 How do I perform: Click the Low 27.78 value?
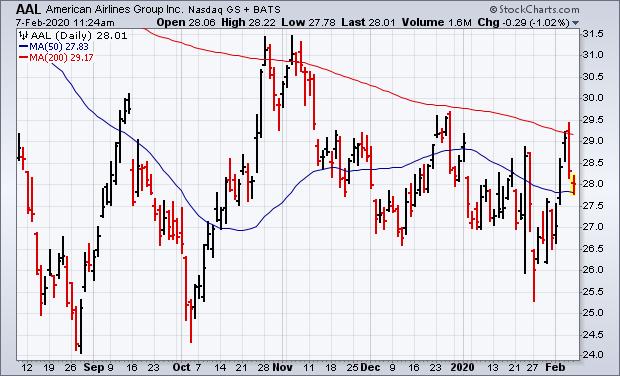point(308,23)
